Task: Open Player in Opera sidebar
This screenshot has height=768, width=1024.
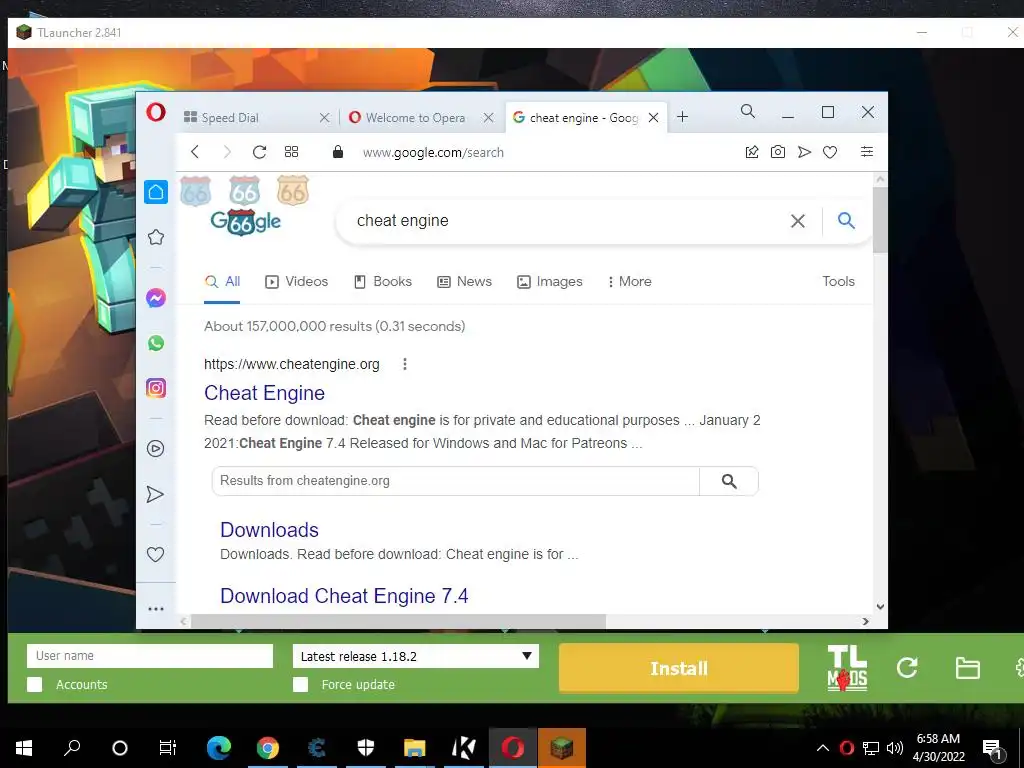Action: coord(155,449)
